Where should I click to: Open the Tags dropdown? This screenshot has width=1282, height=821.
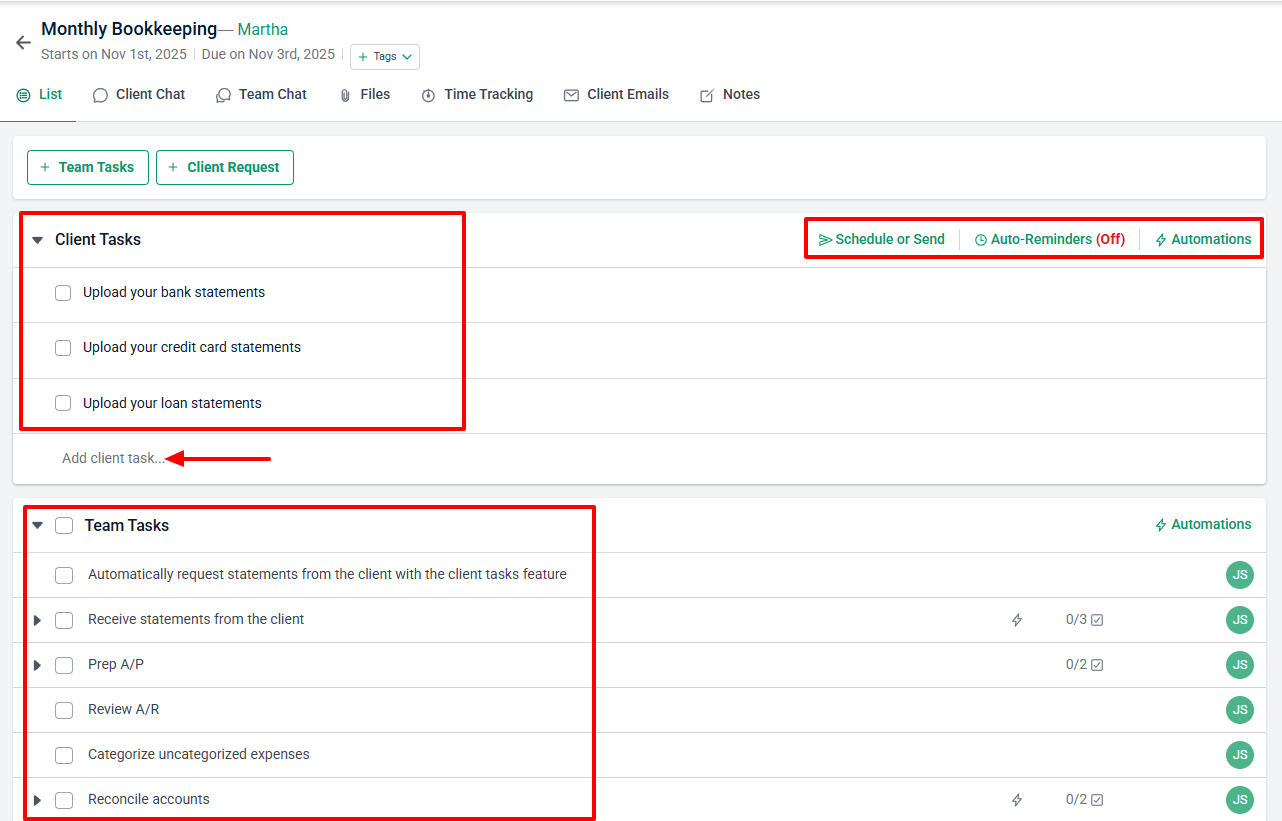point(384,57)
